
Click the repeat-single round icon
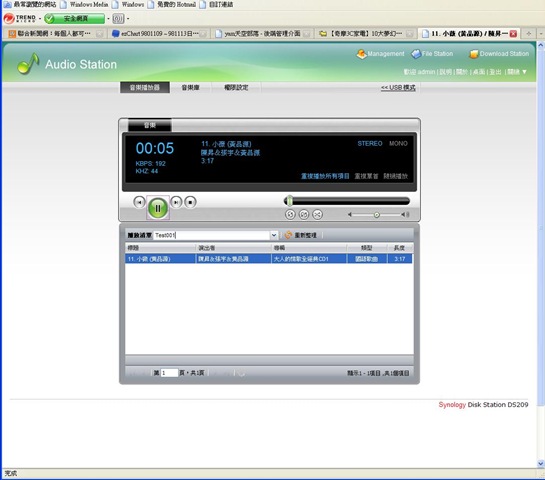pyautogui.click(x=304, y=214)
